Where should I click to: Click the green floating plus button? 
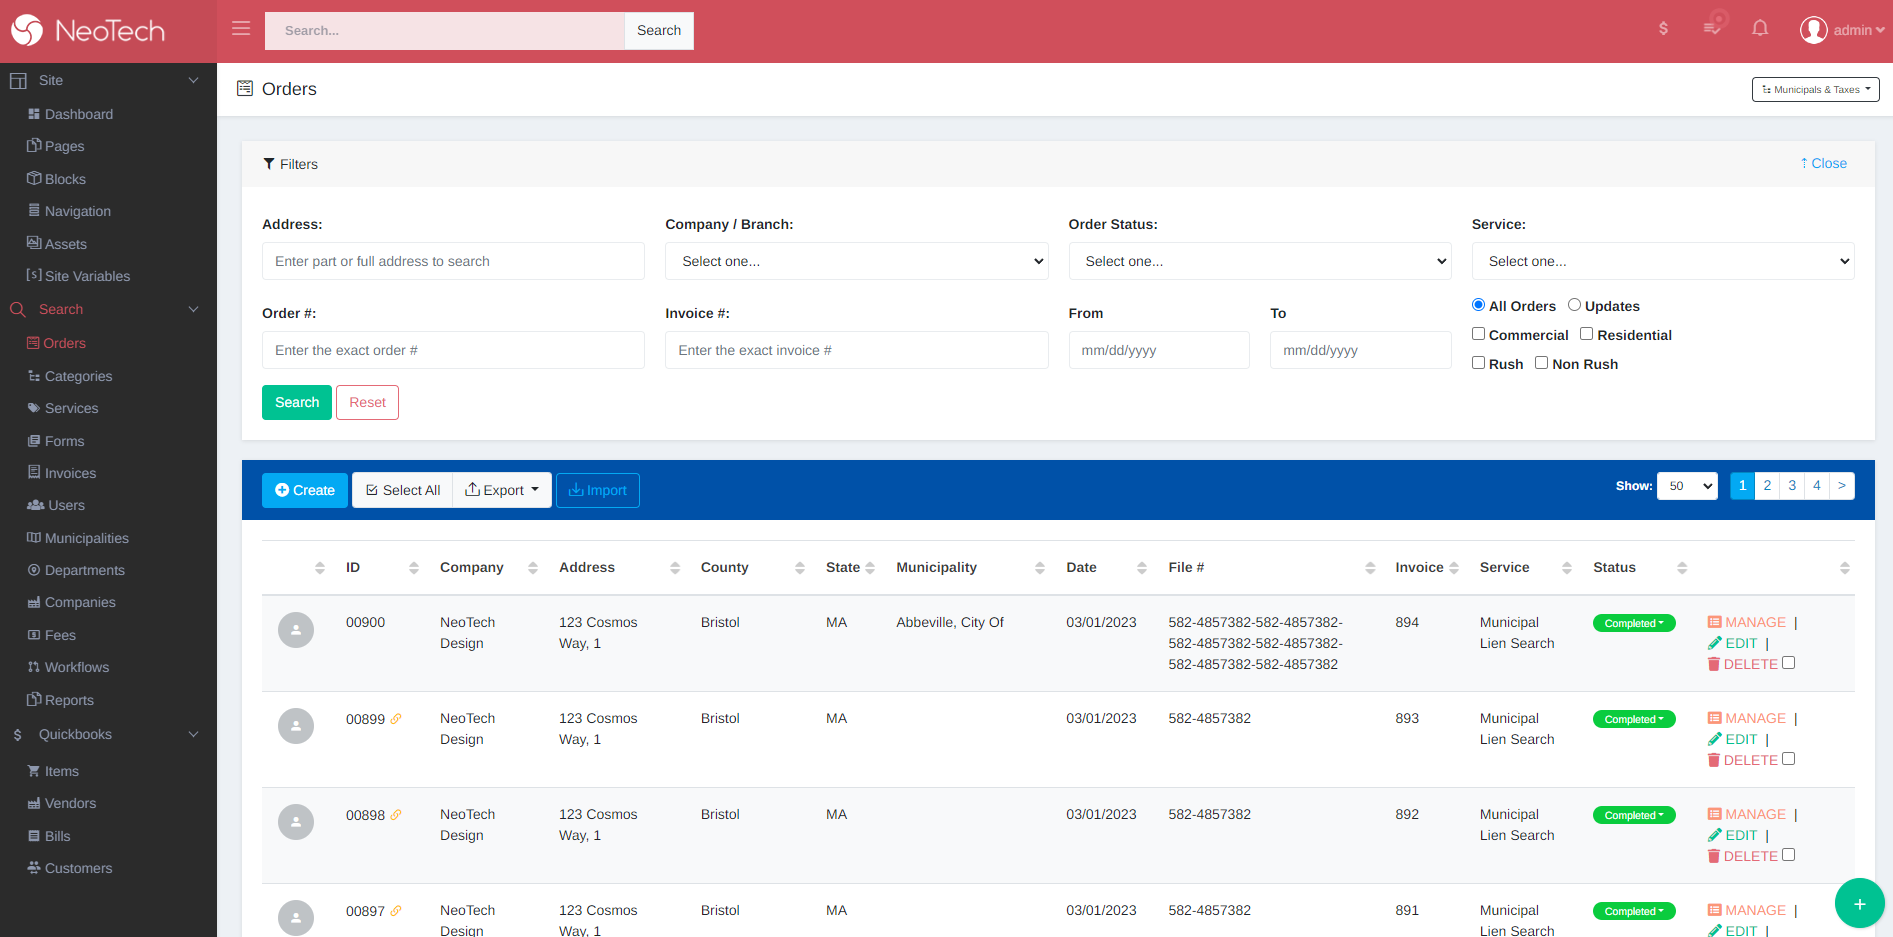(x=1859, y=903)
